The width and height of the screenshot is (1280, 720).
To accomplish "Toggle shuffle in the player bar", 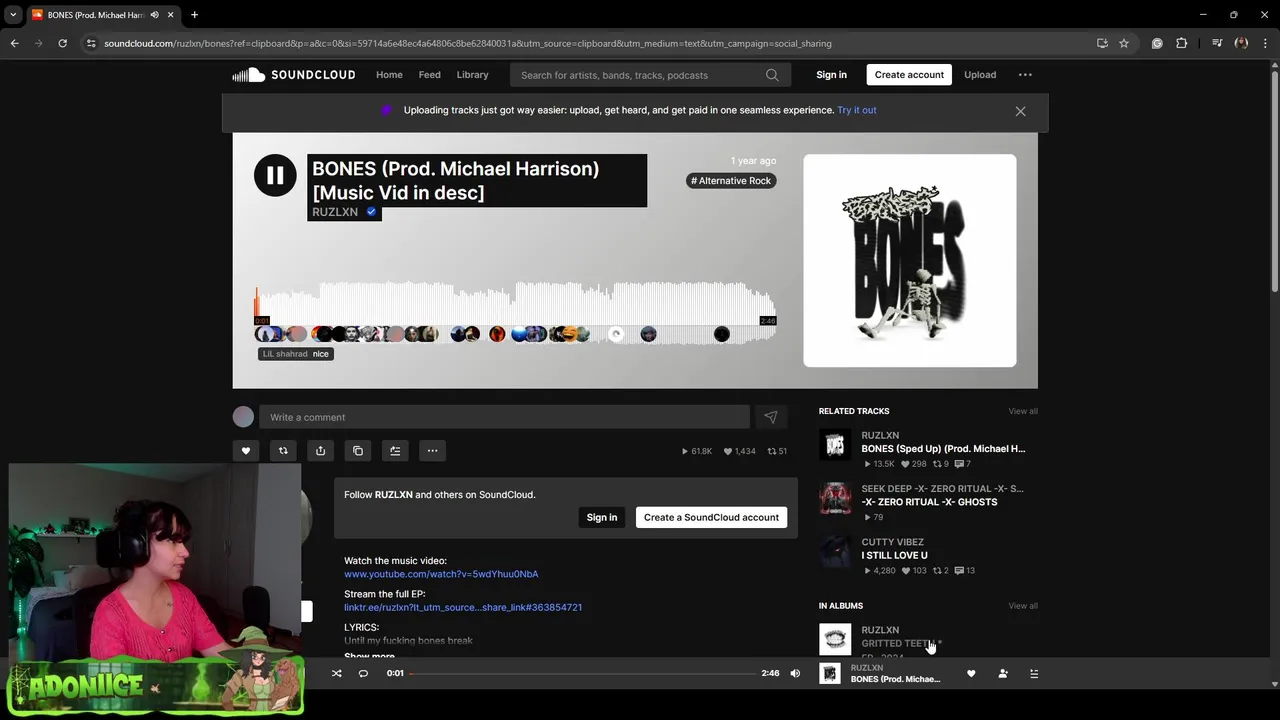I will pyautogui.click(x=337, y=674).
